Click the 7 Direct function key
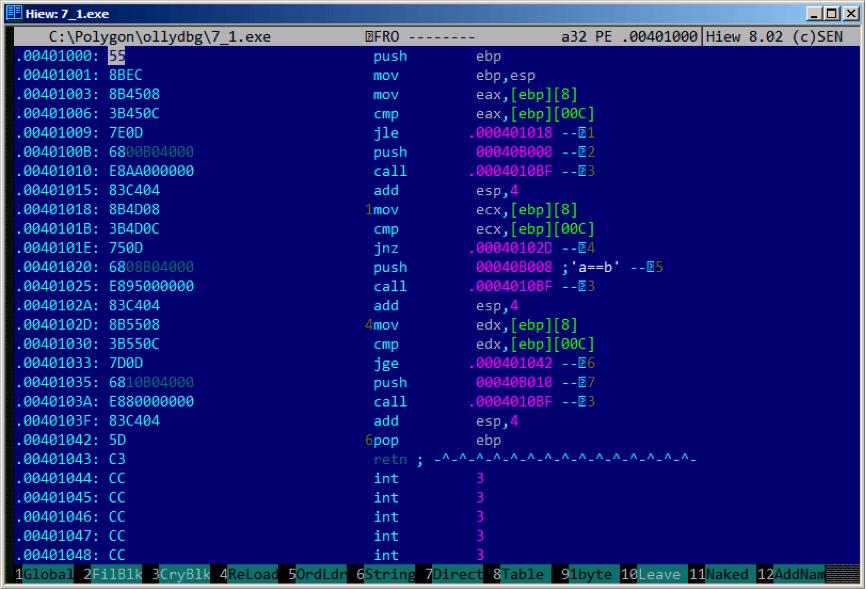This screenshot has width=866, height=589. pos(453,574)
